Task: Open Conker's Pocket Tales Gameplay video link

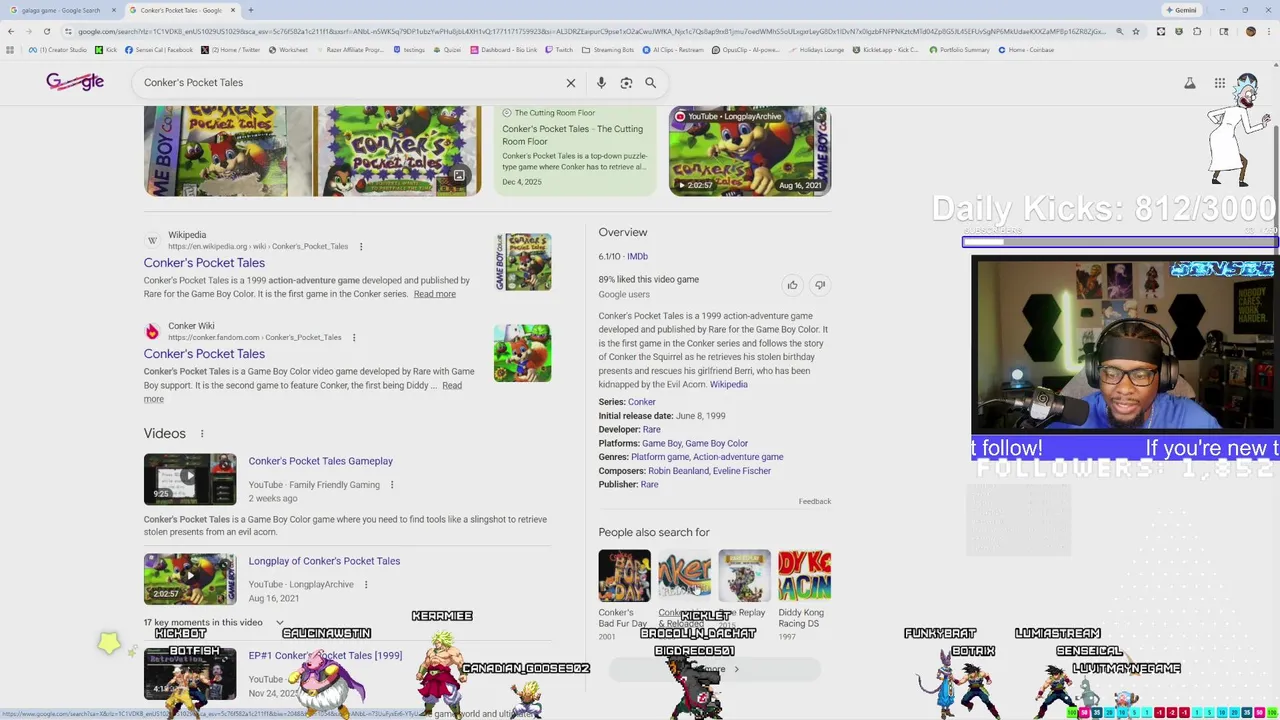Action: pos(321,461)
